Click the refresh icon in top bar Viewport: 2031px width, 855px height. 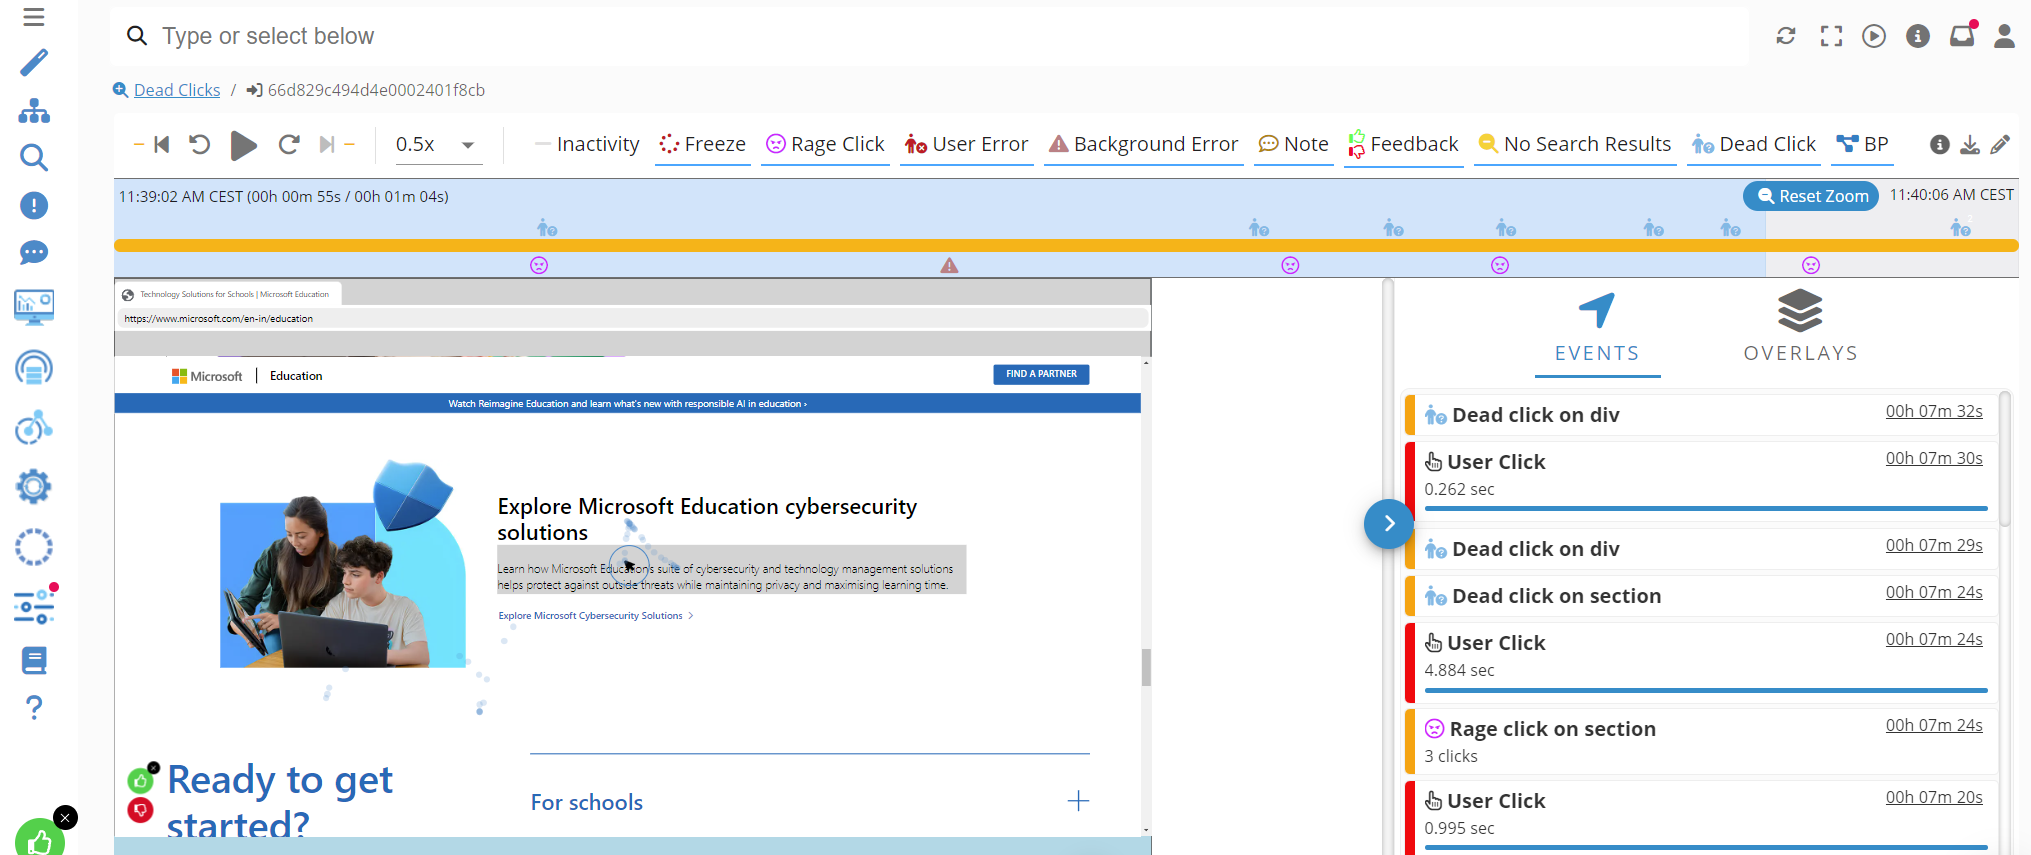pos(1786,36)
